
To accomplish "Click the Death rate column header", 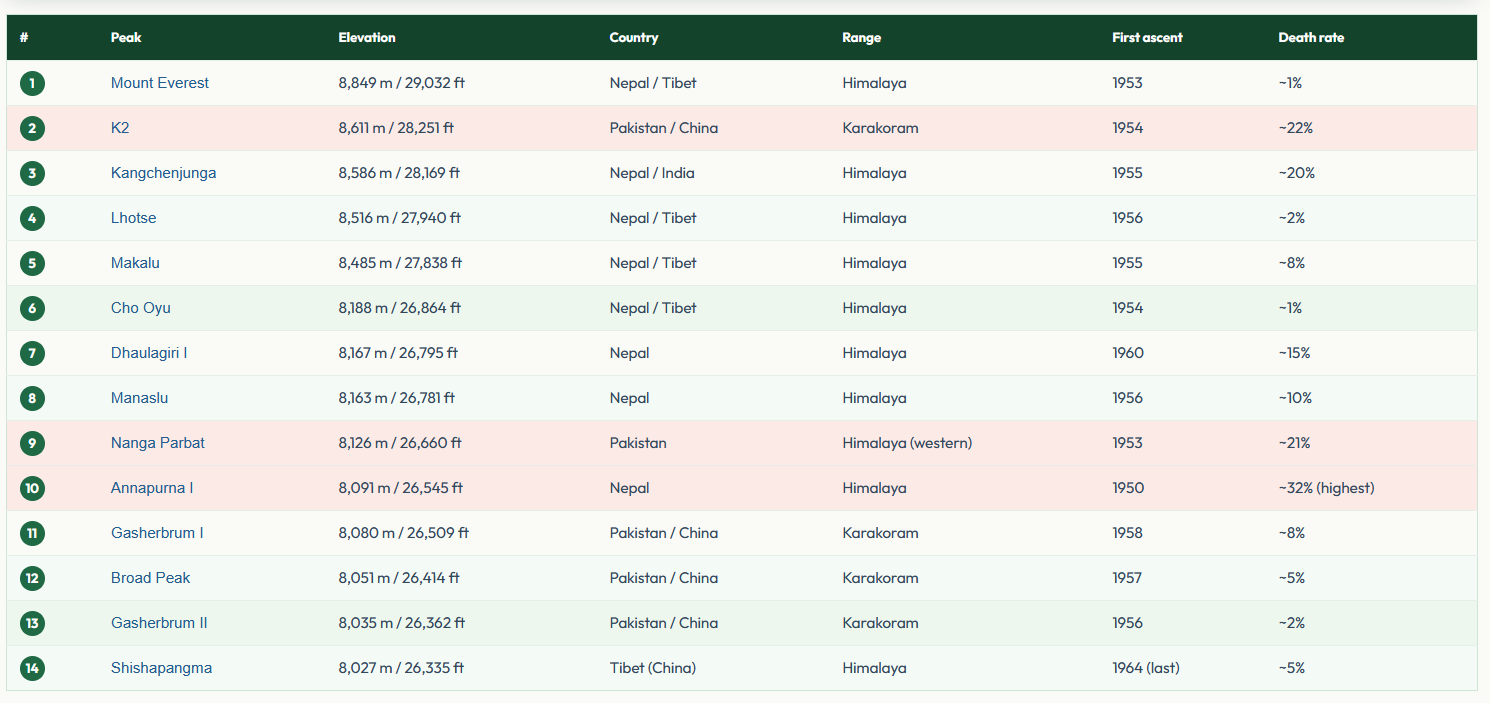I will pos(1311,38).
